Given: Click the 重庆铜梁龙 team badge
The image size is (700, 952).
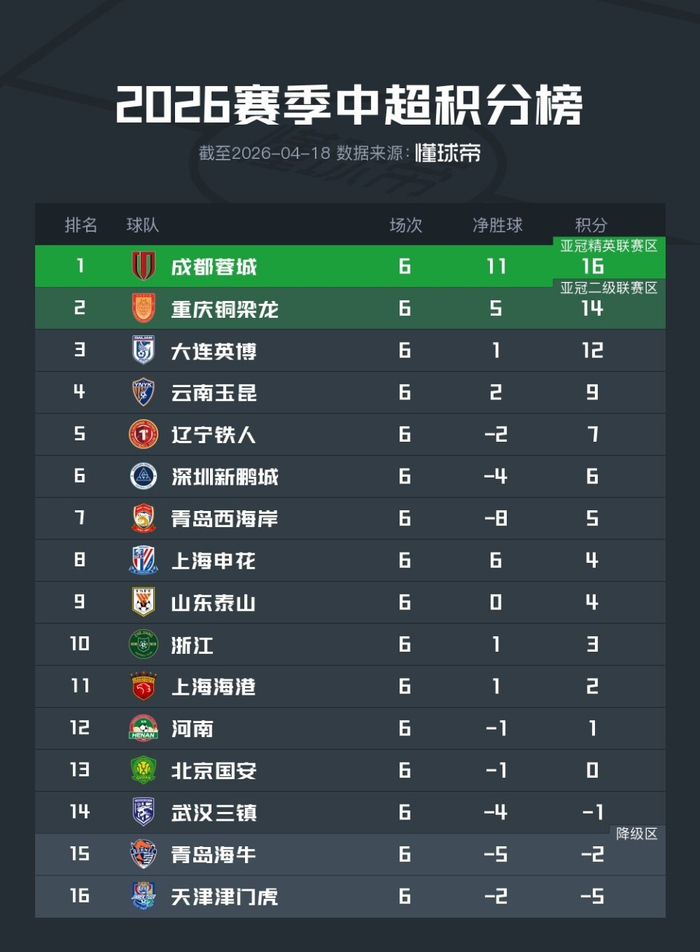Looking at the screenshot, I should (144, 308).
